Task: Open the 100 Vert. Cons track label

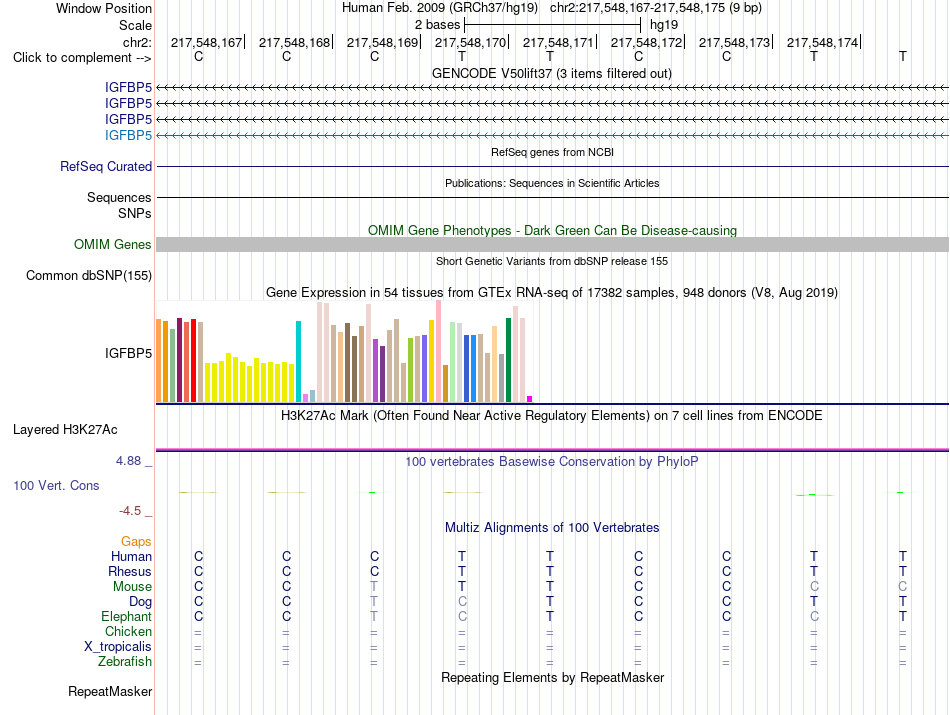Action: tap(56, 485)
